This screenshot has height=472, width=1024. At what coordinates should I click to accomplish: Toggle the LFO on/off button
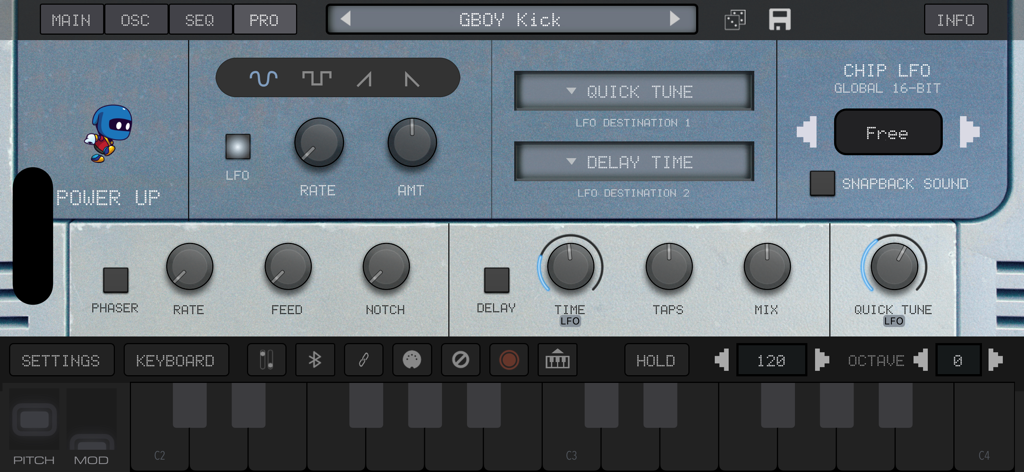click(238, 147)
